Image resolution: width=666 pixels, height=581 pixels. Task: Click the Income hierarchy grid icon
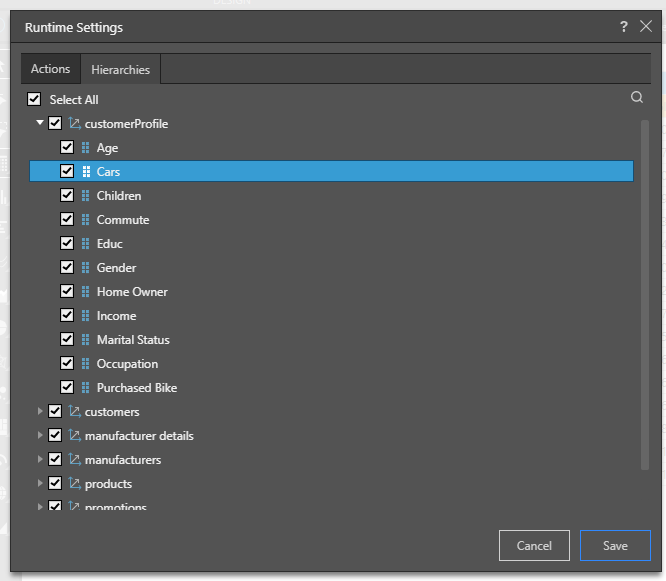(x=85, y=316)
